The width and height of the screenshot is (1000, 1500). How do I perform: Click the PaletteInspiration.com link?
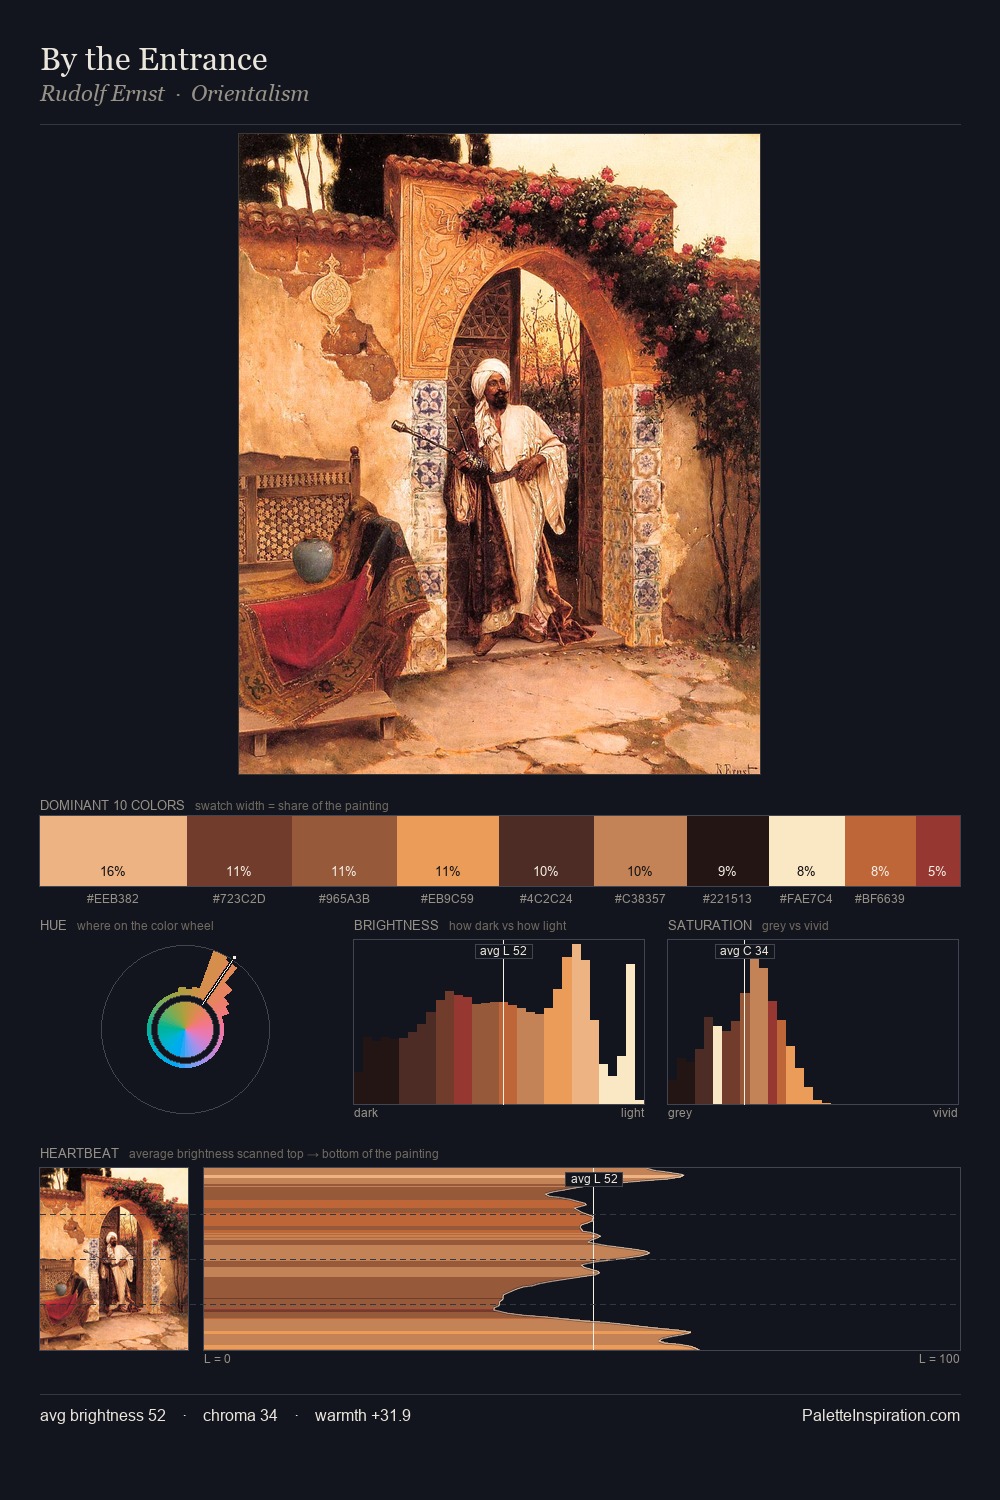click(x=881, y=1415)
